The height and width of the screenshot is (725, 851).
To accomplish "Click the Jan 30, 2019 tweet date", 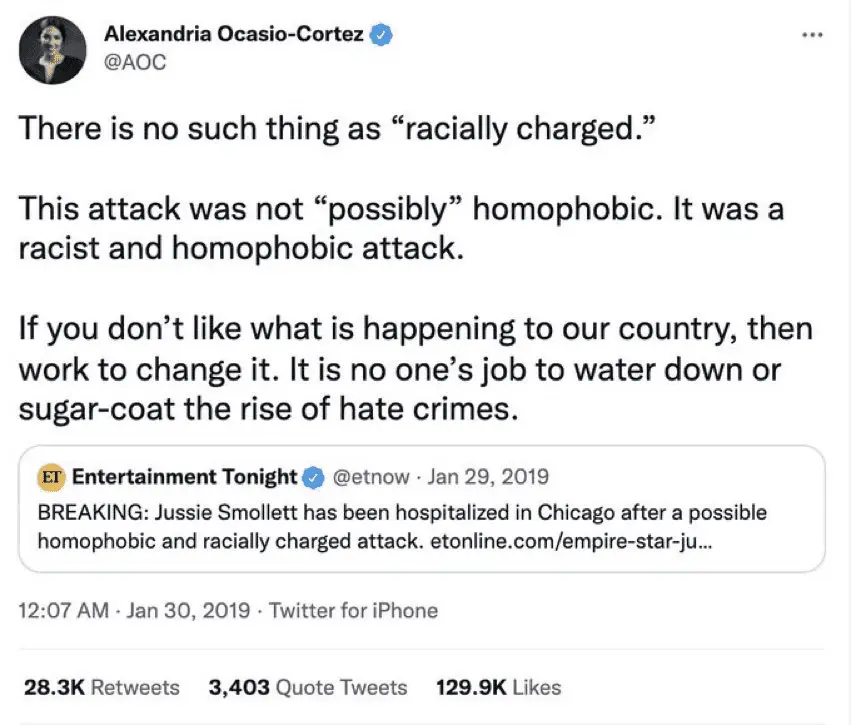I will coord(188,609).
